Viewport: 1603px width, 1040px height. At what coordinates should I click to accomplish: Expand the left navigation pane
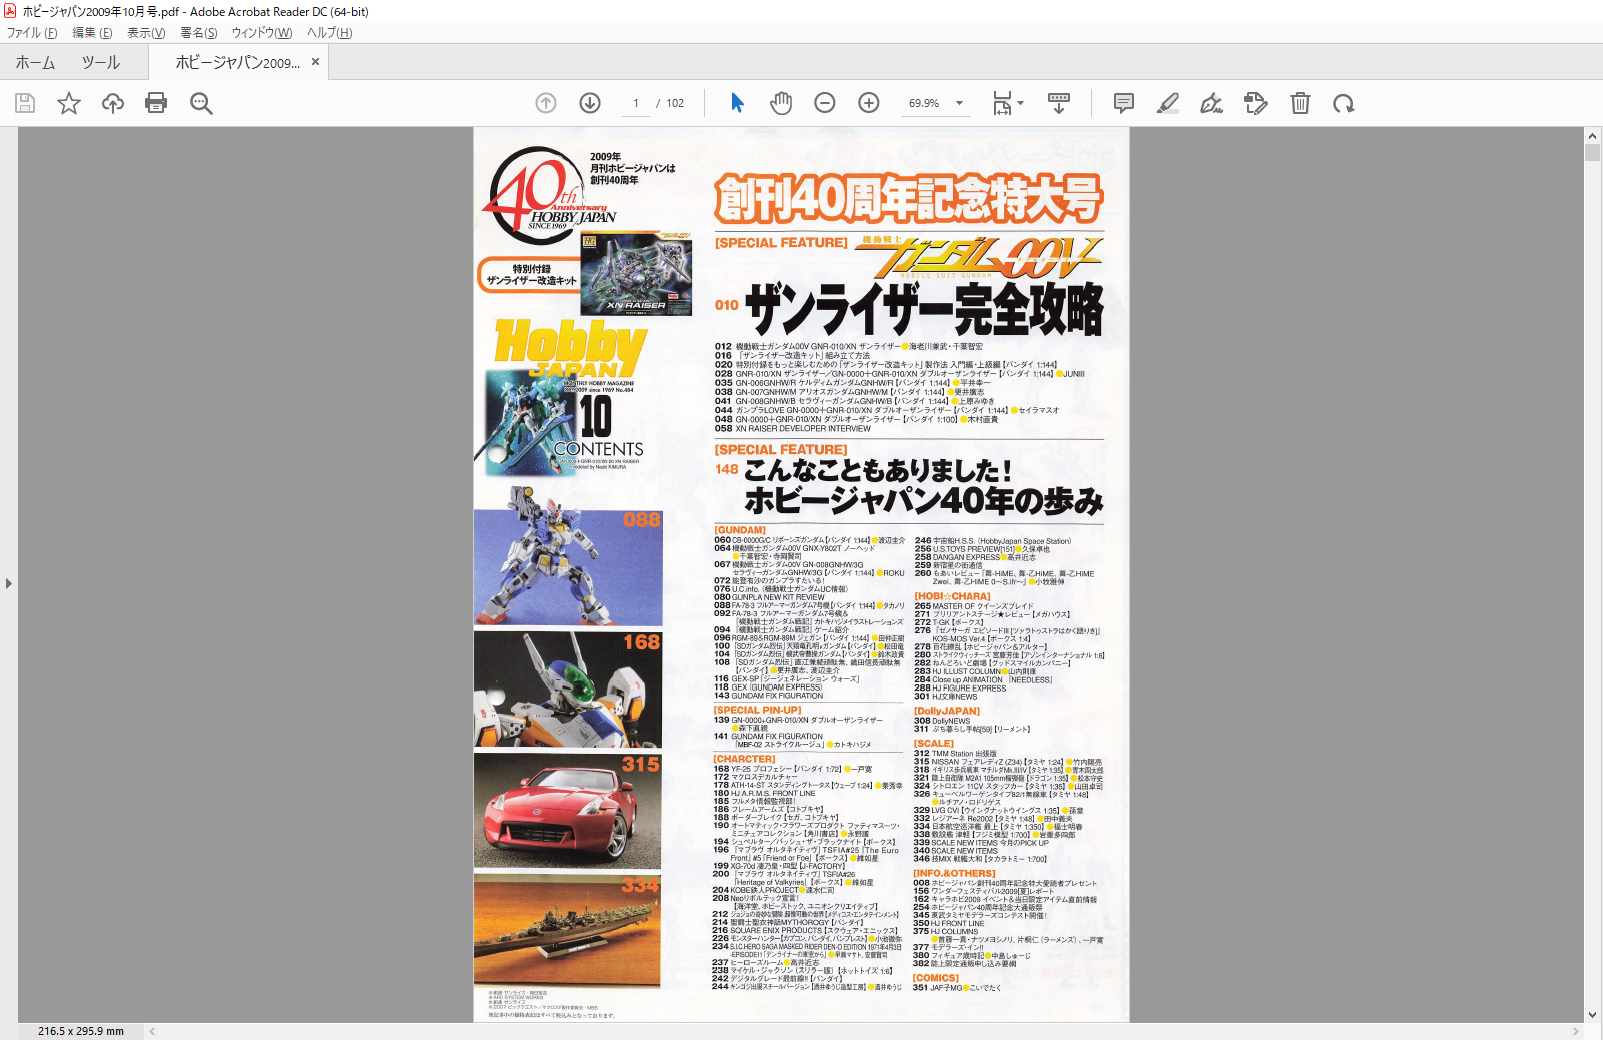point(9,583)
